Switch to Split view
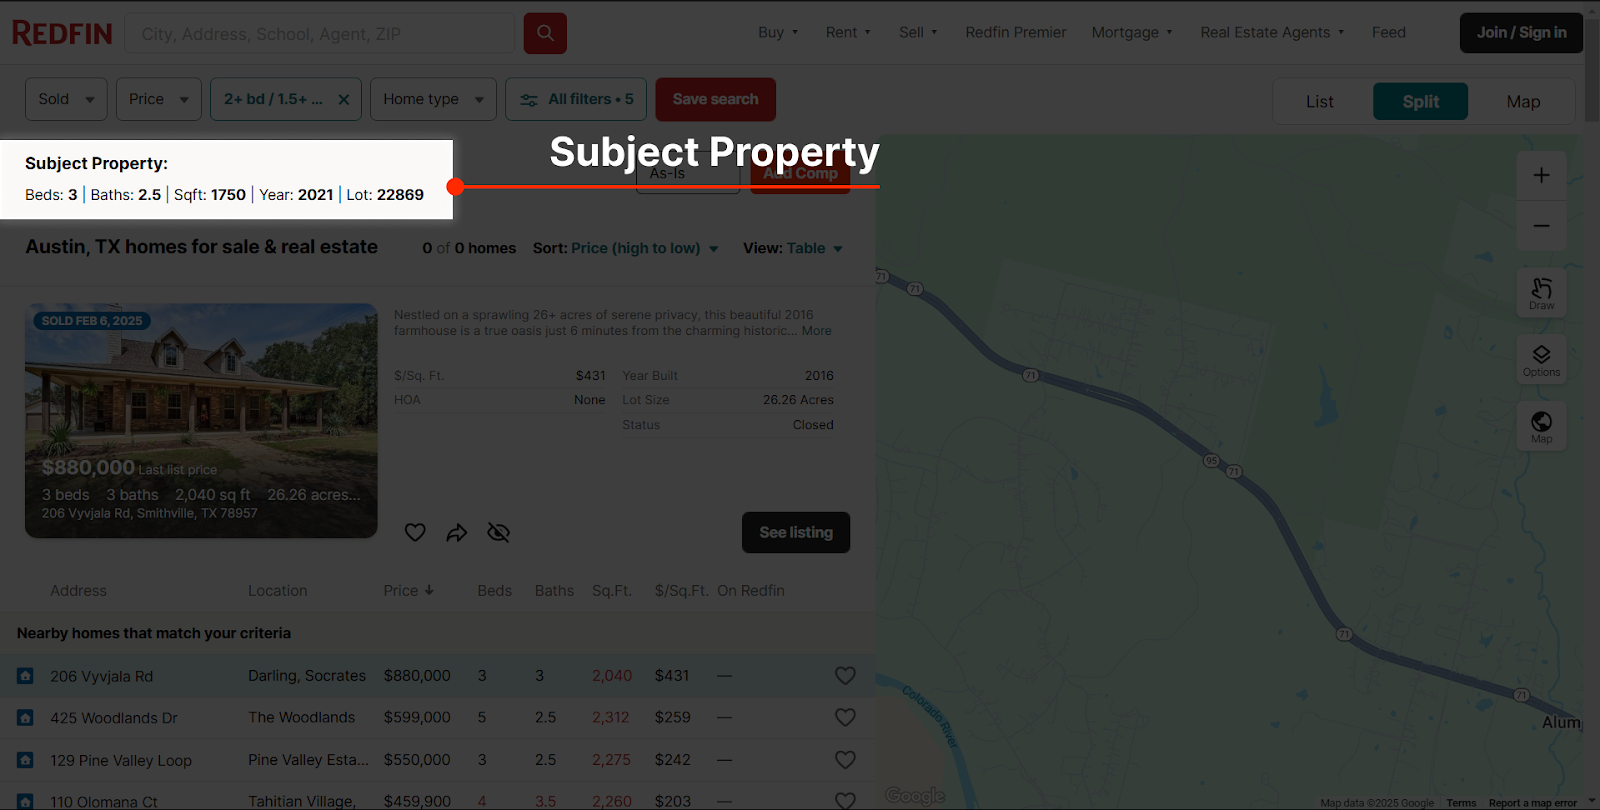Viewport: 1600px width, 810px height. point(1420,101)
